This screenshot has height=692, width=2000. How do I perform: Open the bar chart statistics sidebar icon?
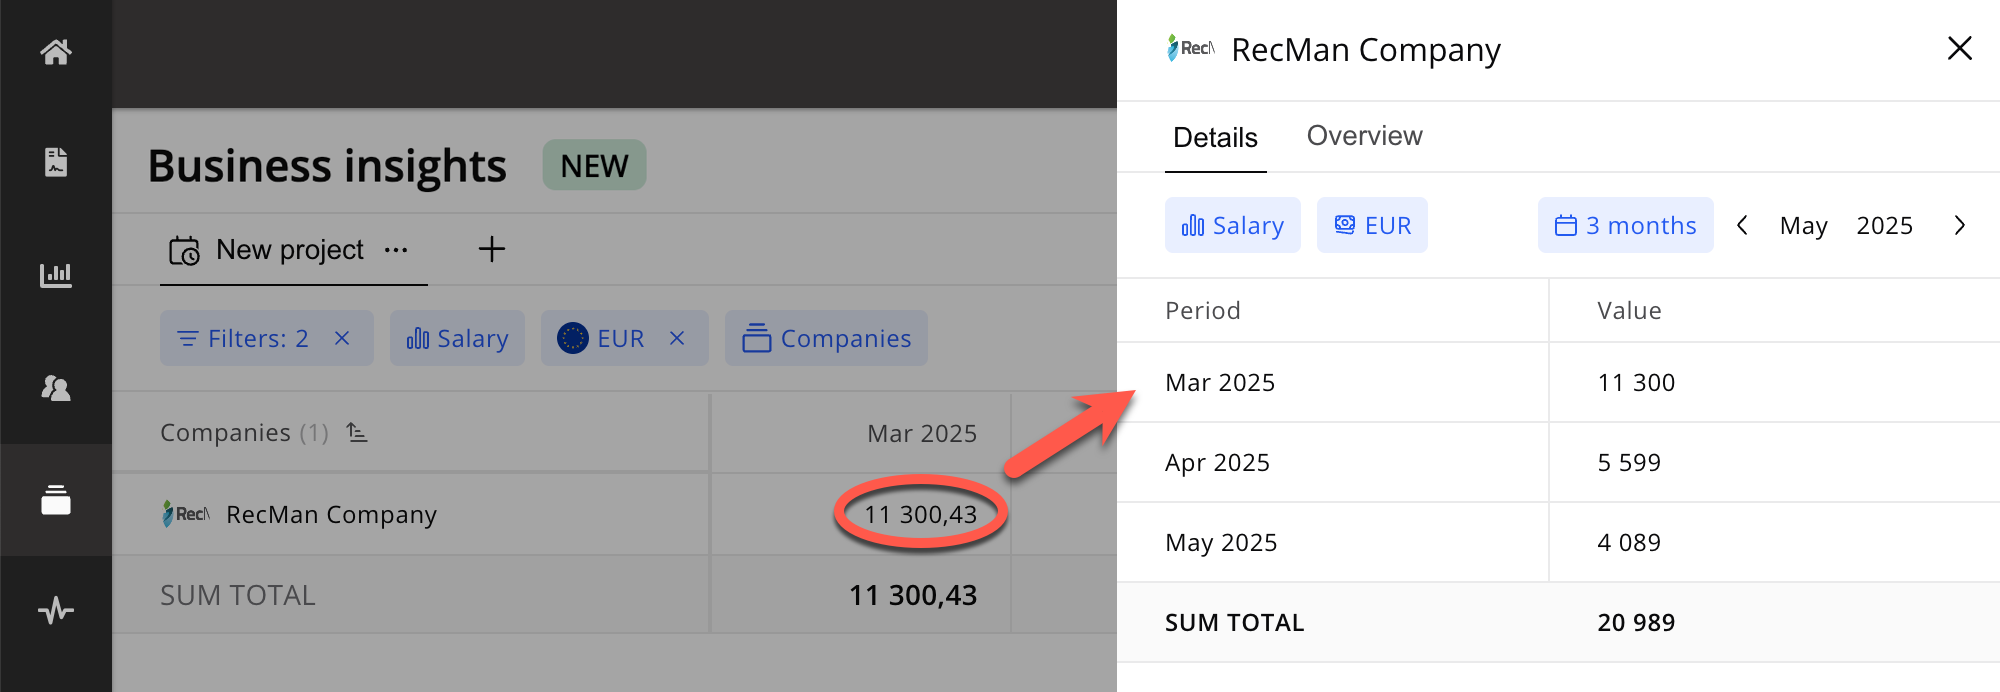tap(56, 275)
